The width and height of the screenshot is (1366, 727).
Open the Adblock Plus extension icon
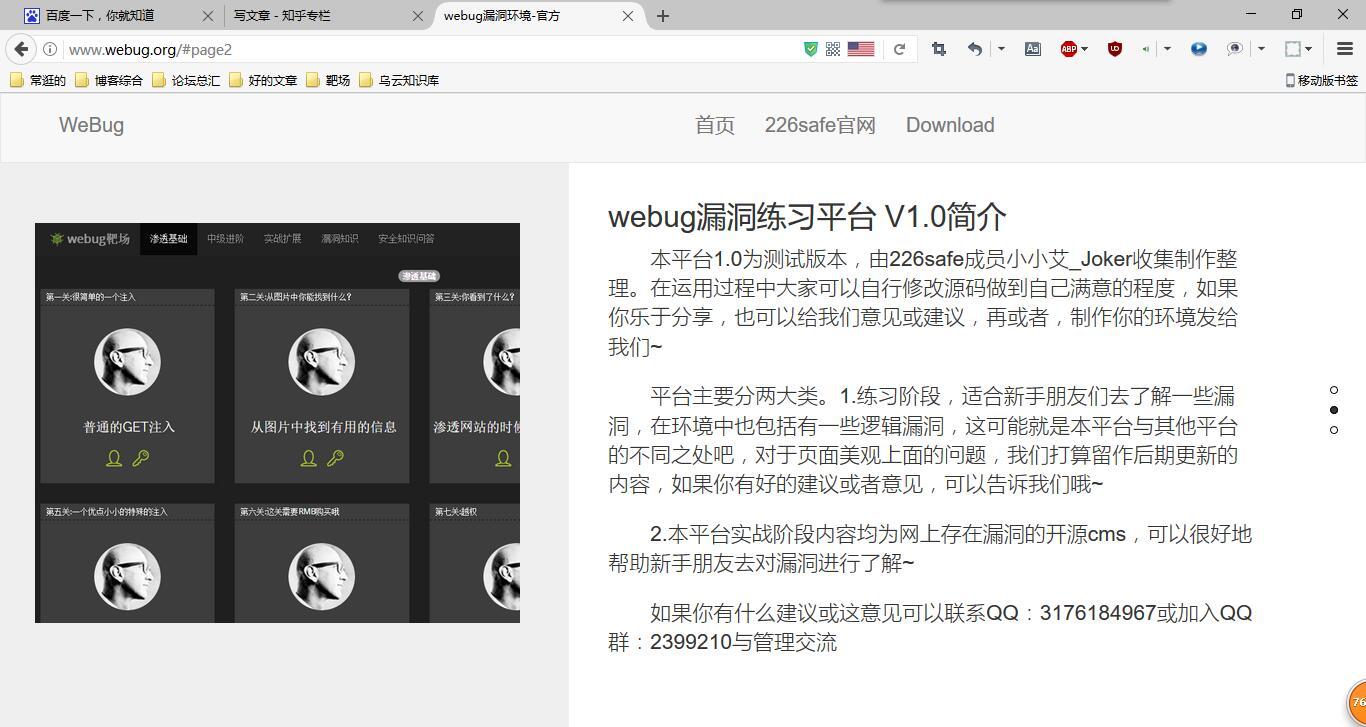tap(1068, 48)
